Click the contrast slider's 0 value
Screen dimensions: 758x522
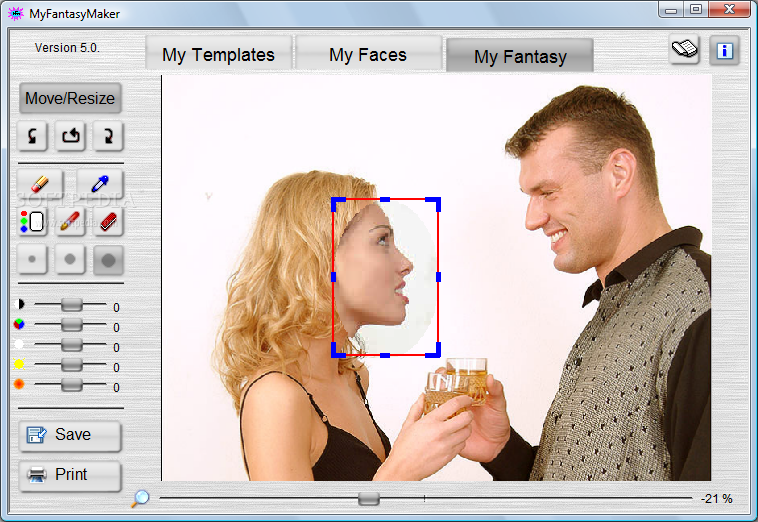pyautogui.click(x=117, y=307)
